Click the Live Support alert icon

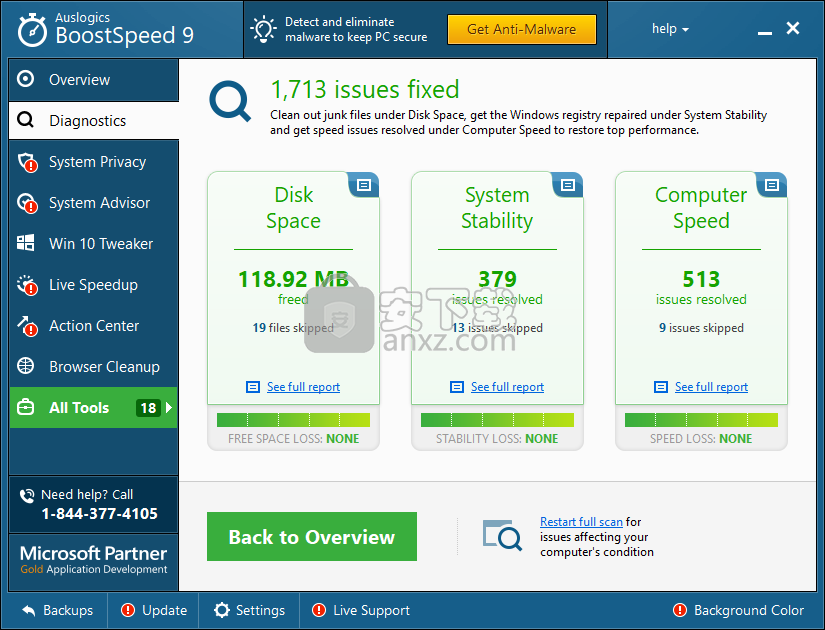pos(319,610)
